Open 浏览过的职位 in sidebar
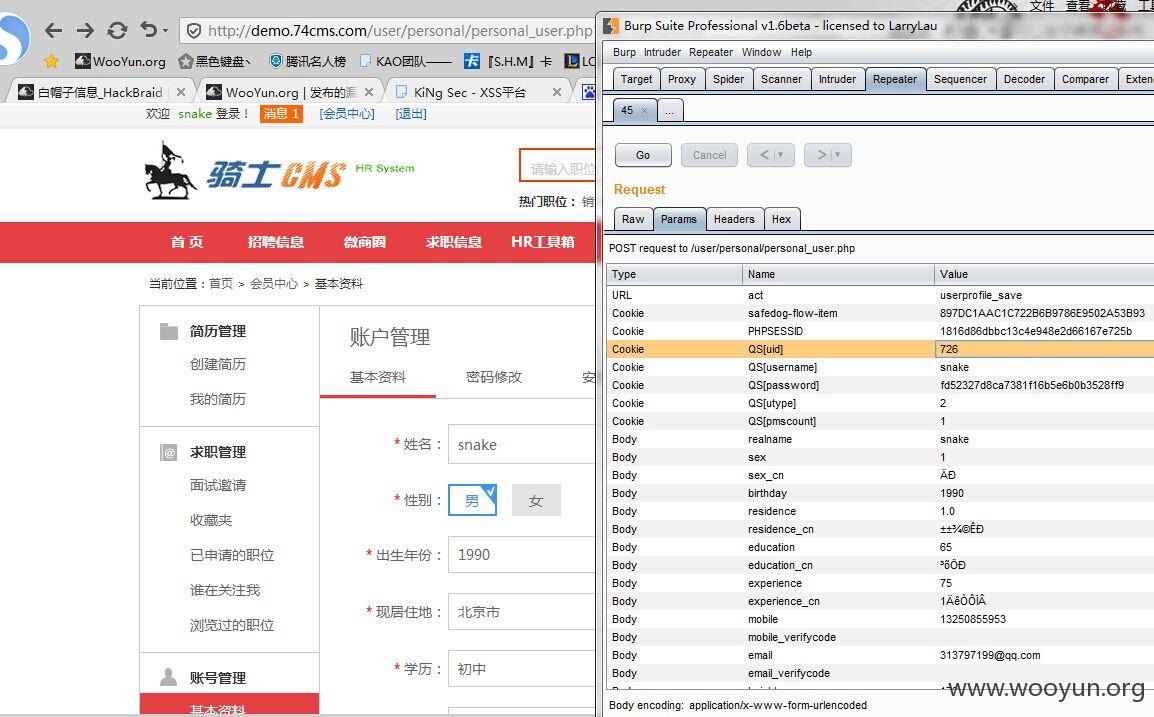The height and width of the screenshot is (717, 1154). click(232, 625)
